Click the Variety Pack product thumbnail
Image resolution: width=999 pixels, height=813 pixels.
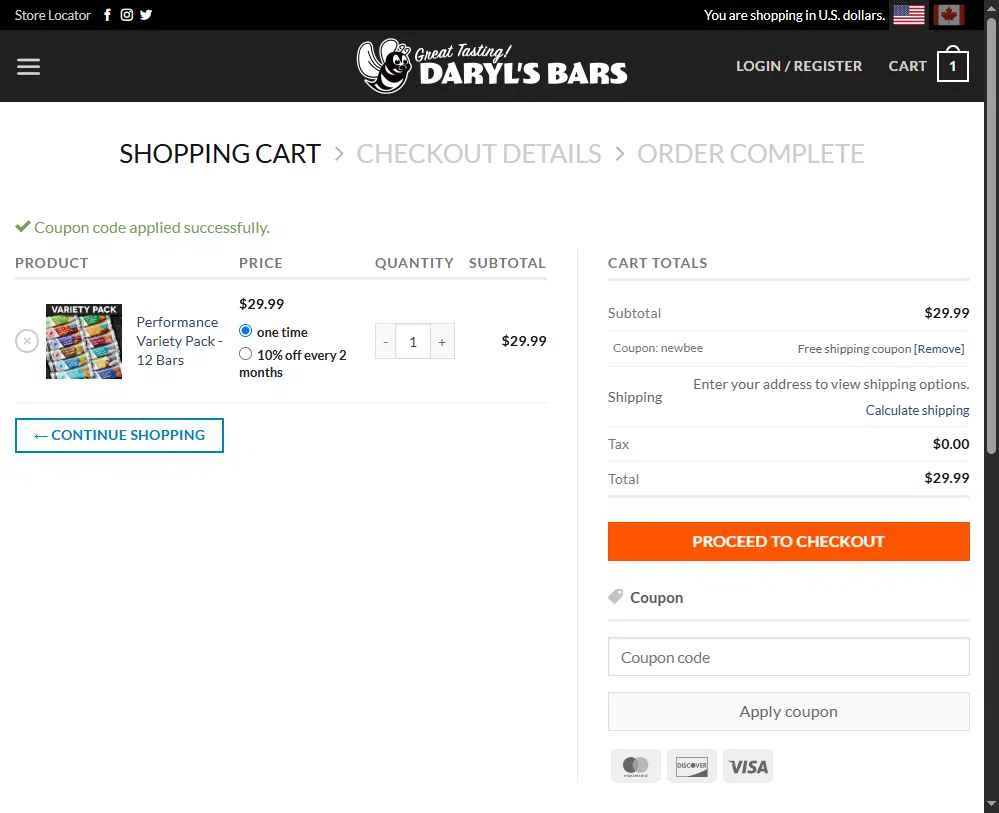click(x=83, y=341)
